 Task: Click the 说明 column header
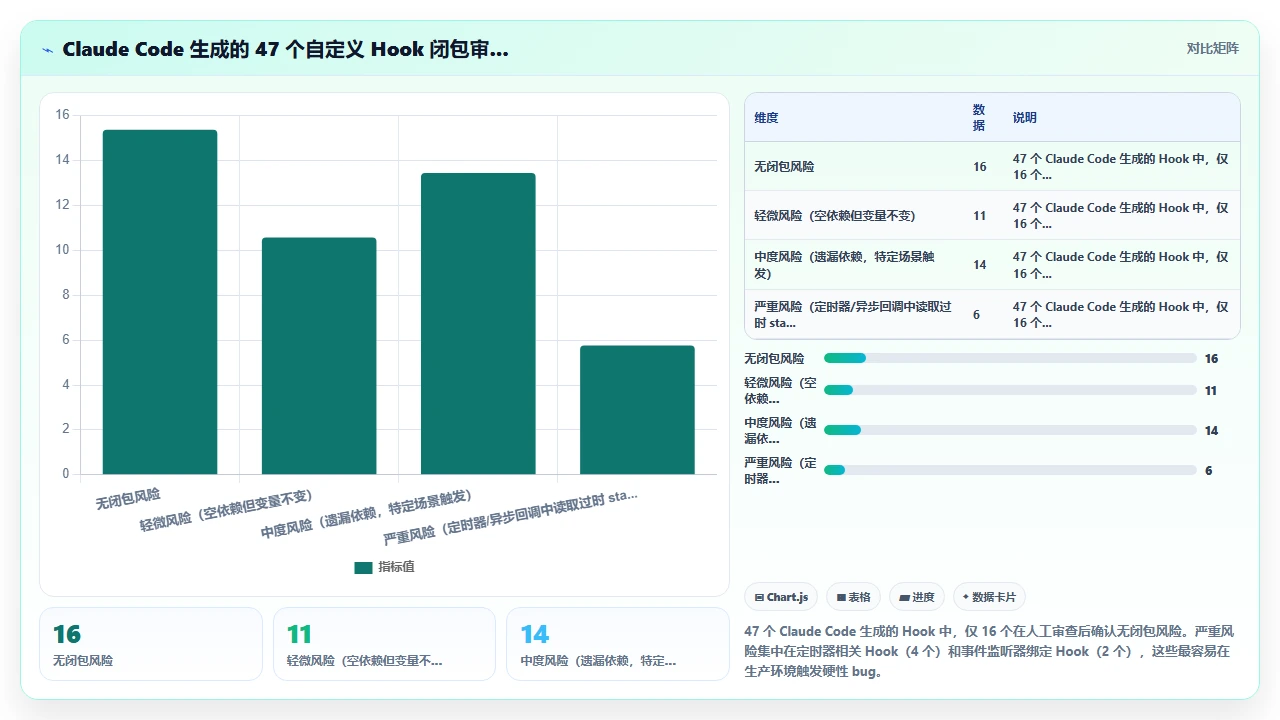(x=1025, y=118)
